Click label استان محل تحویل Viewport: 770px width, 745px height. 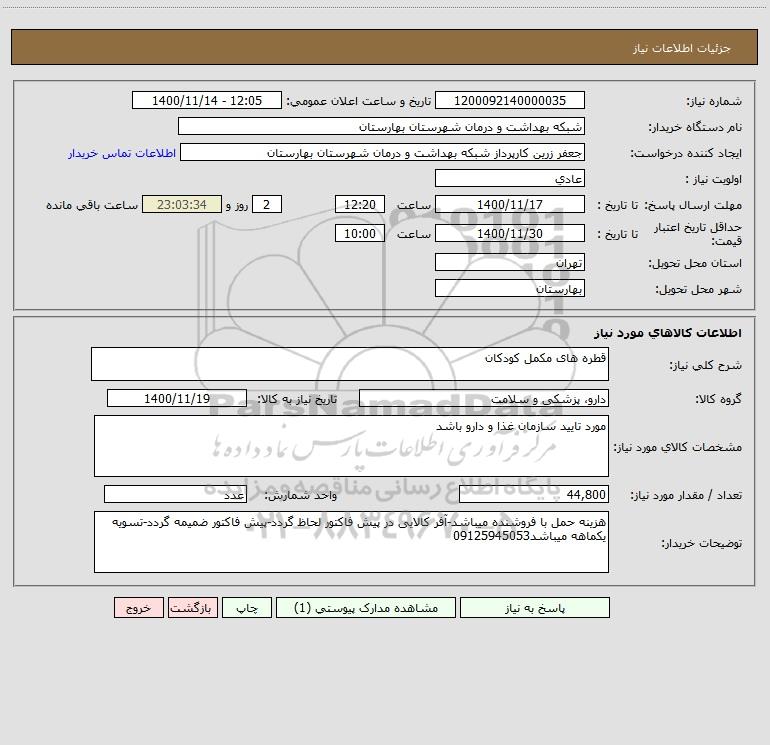[695, 263]
